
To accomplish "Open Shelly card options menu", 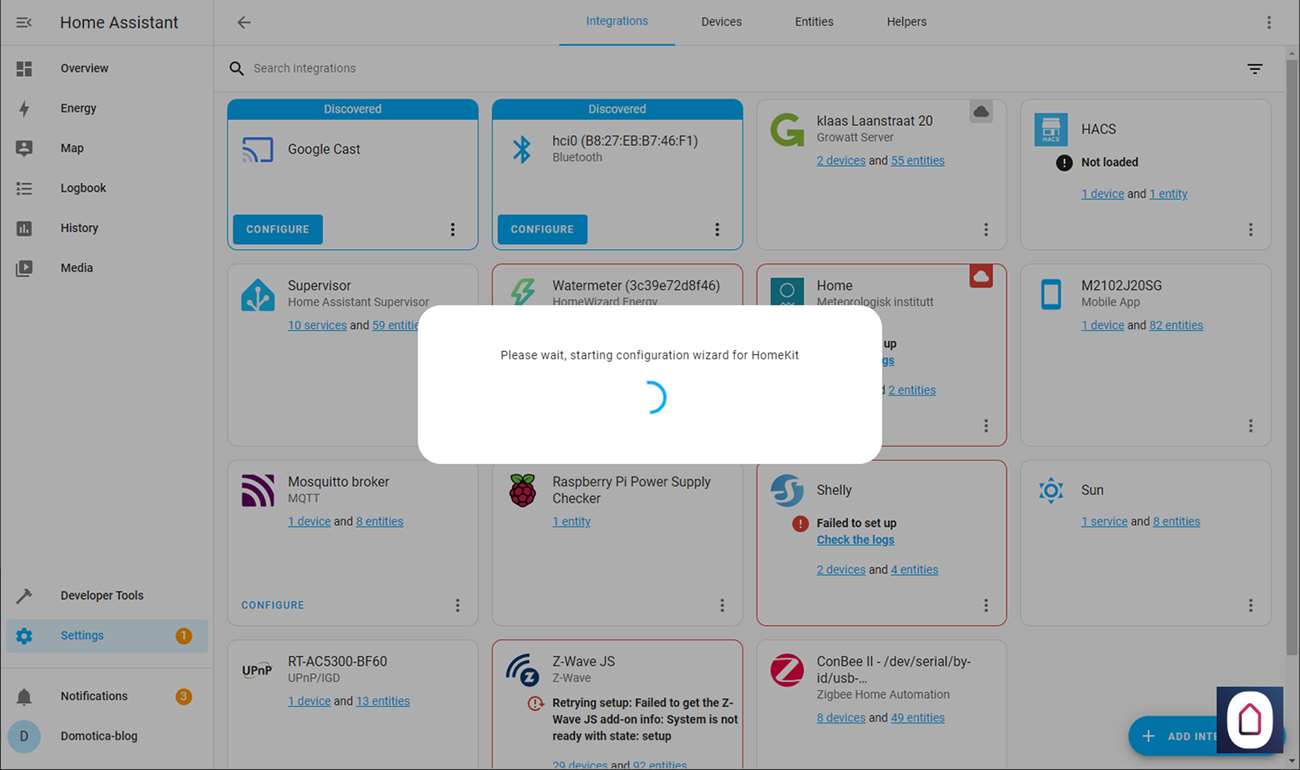I will [x=986, y=606].
